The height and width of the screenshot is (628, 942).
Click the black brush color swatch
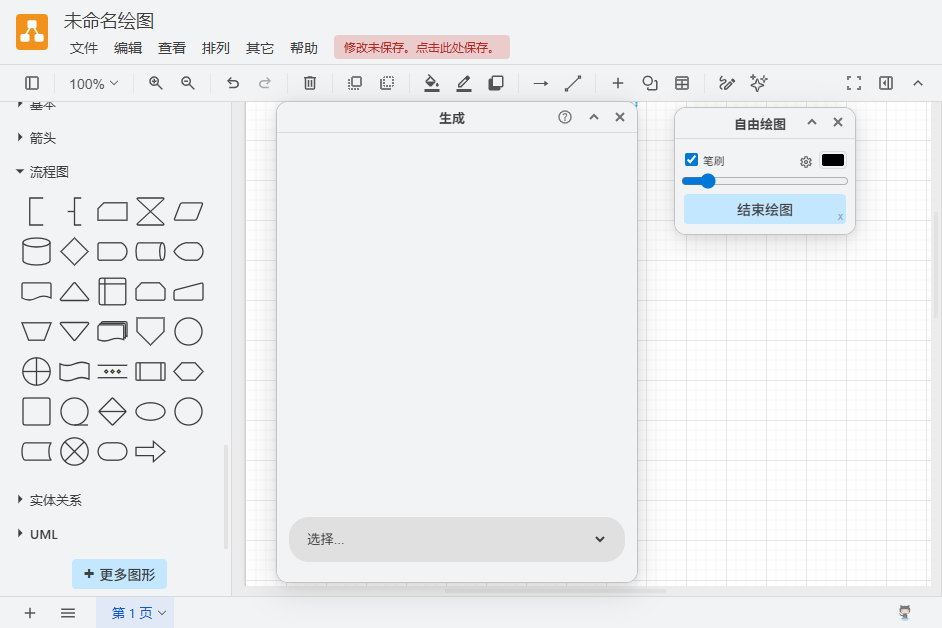(x=833, y=160)
